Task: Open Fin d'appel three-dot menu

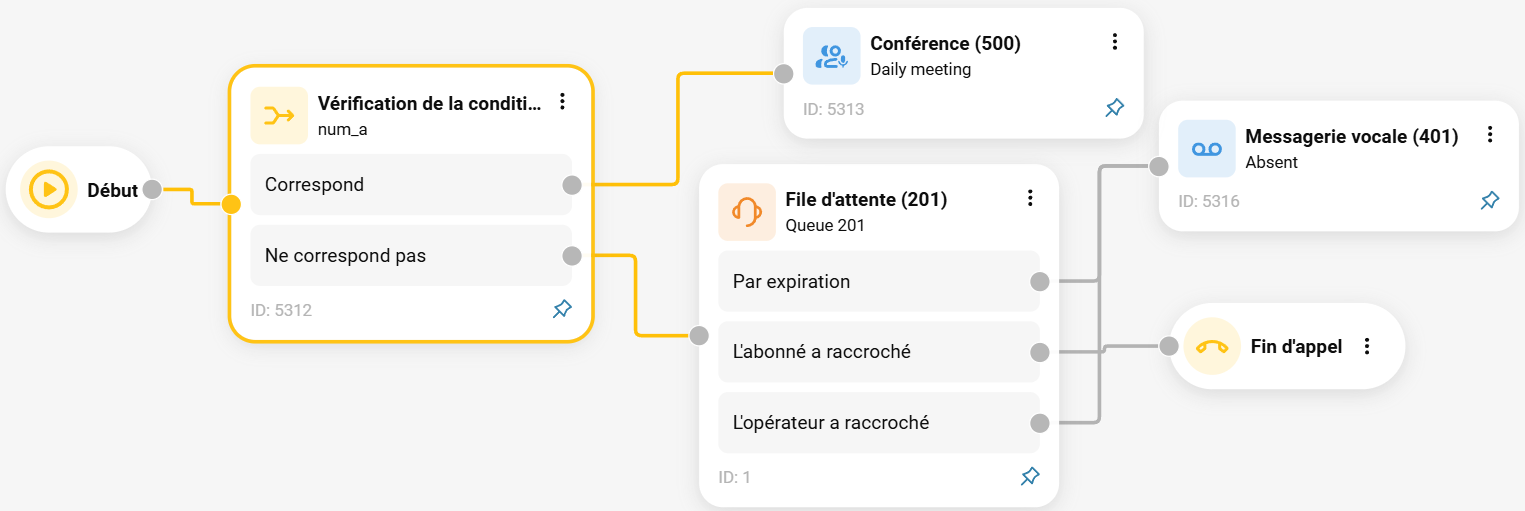Action: coord(1367,346)
